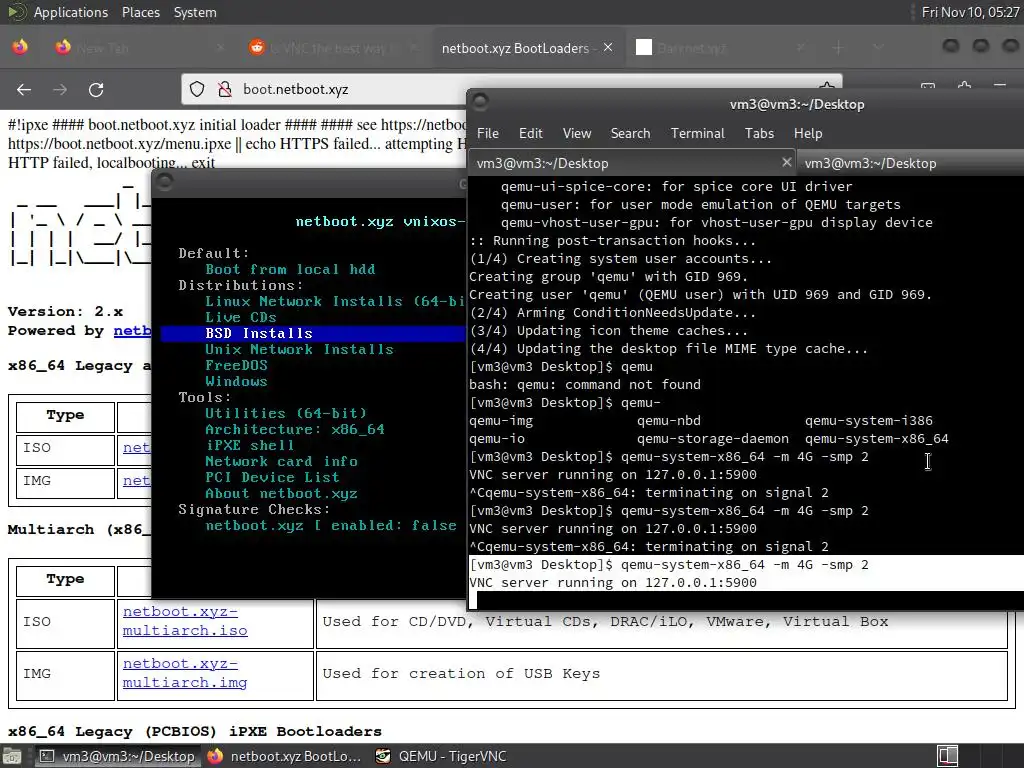
Task: Open the terminal View menu
Action: [577, 133]
